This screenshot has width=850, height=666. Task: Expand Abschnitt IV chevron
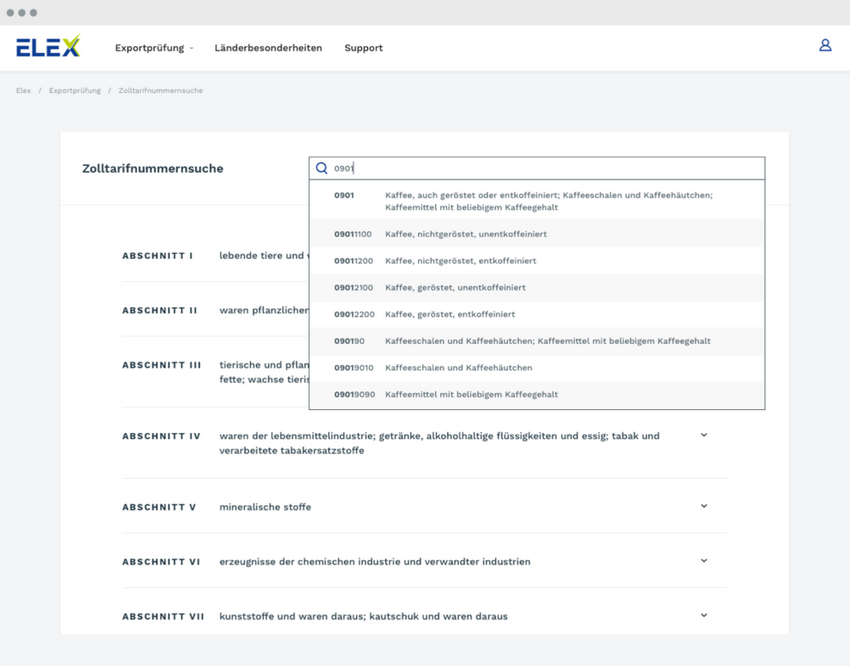704,436
